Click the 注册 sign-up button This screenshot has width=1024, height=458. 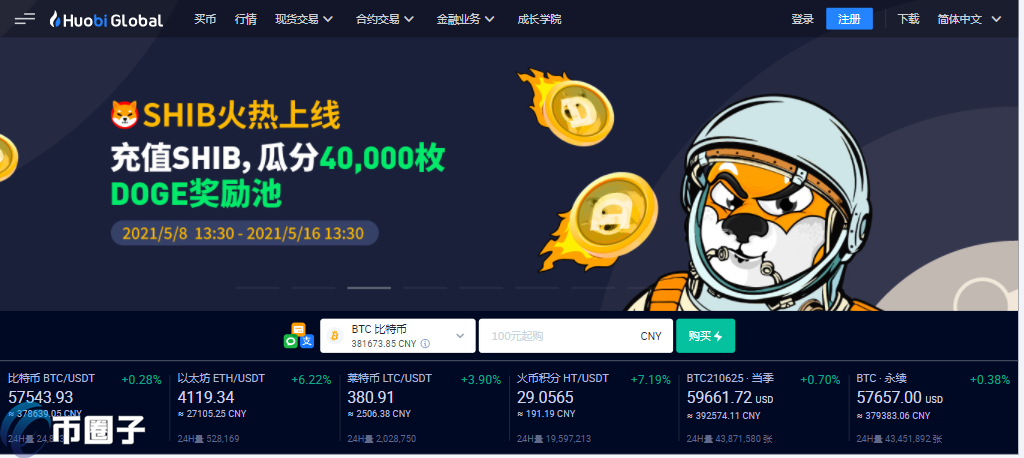click(849, 19)
